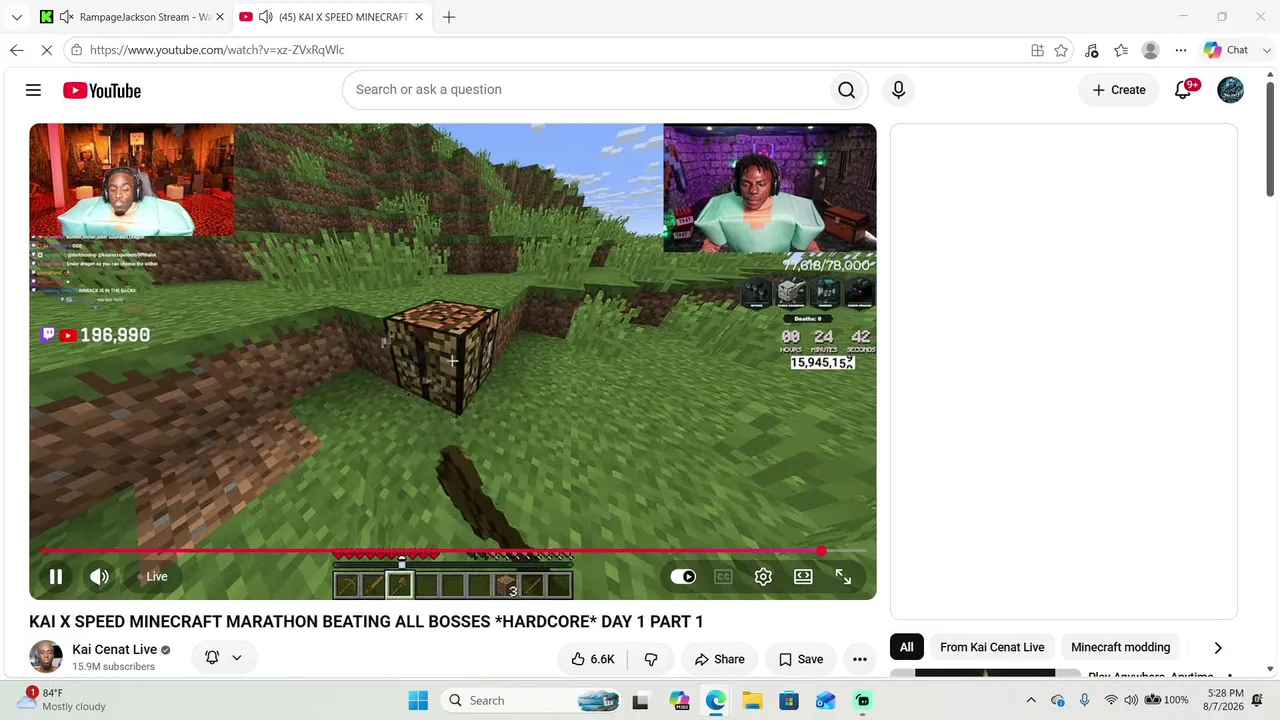Open File Explorer from the taskbar

[x=752, y=700]
